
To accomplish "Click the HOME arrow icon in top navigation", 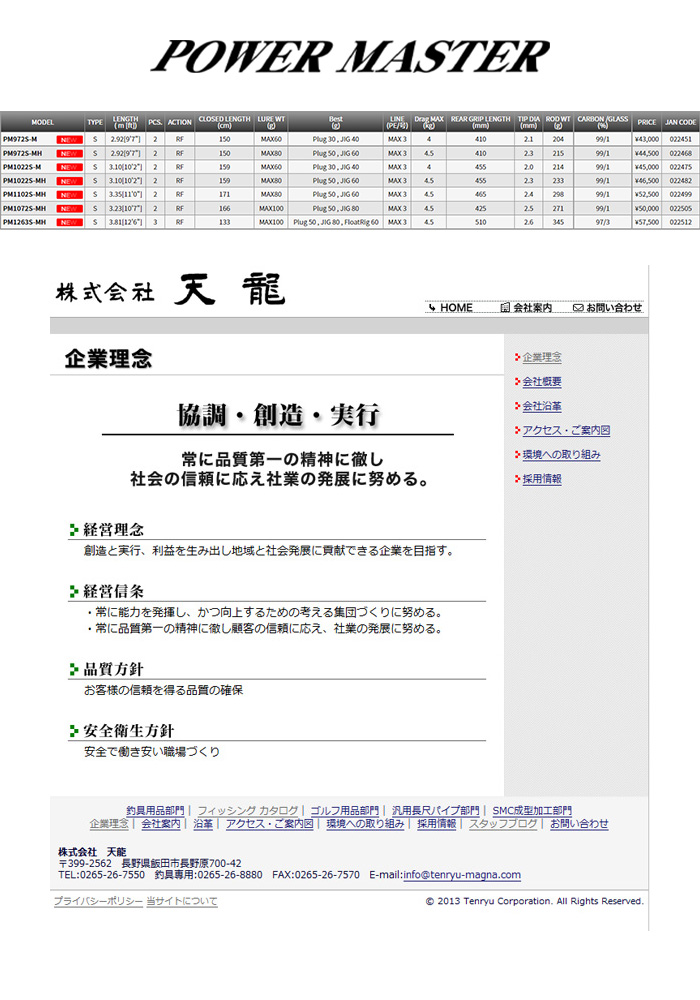I will point(433,308).
